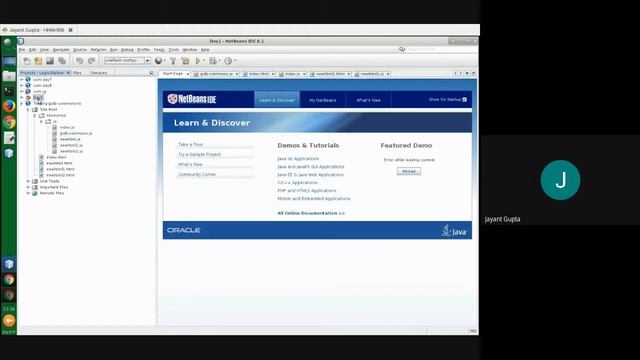Select the What's New start page tab

click(x=369, y=100)
